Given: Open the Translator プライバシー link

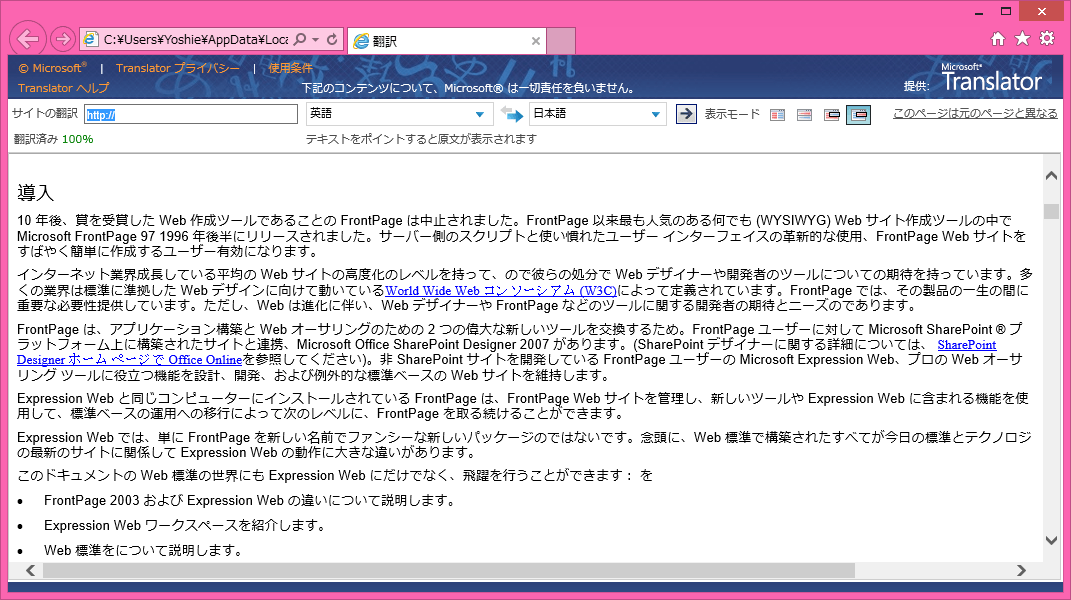Looking at the screenshot, I should click(178, 68).
